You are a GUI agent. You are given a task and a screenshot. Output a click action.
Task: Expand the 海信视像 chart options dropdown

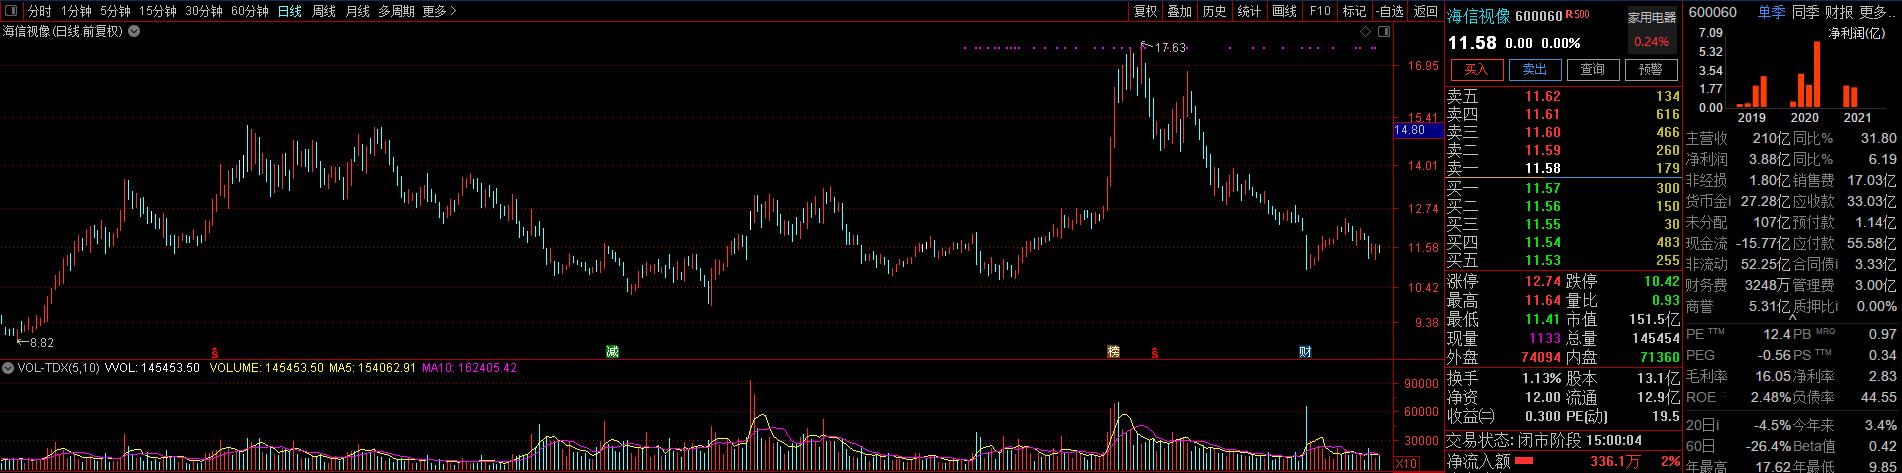[134, 32]
